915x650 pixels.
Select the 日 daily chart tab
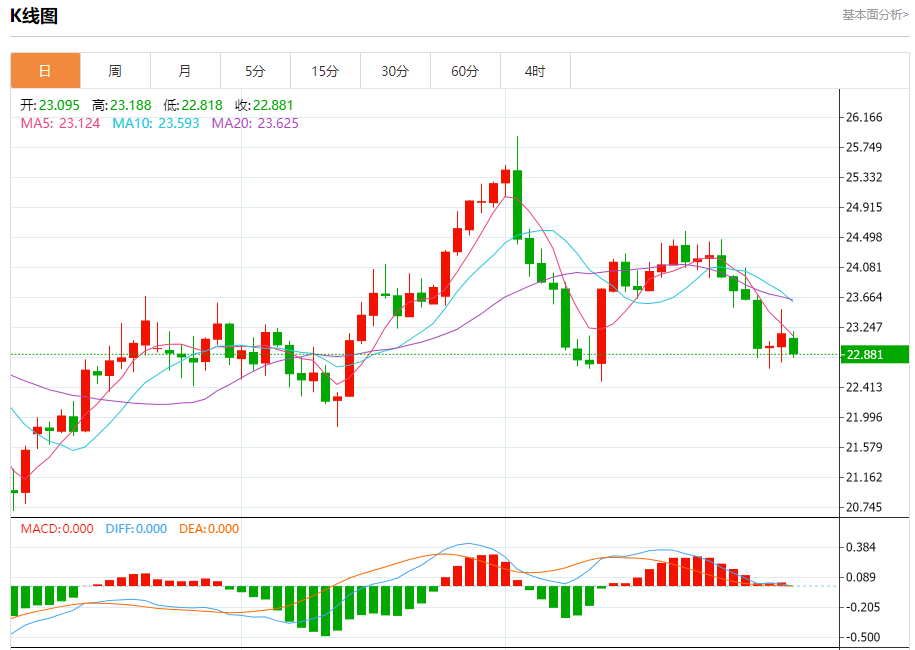point(45,71)
